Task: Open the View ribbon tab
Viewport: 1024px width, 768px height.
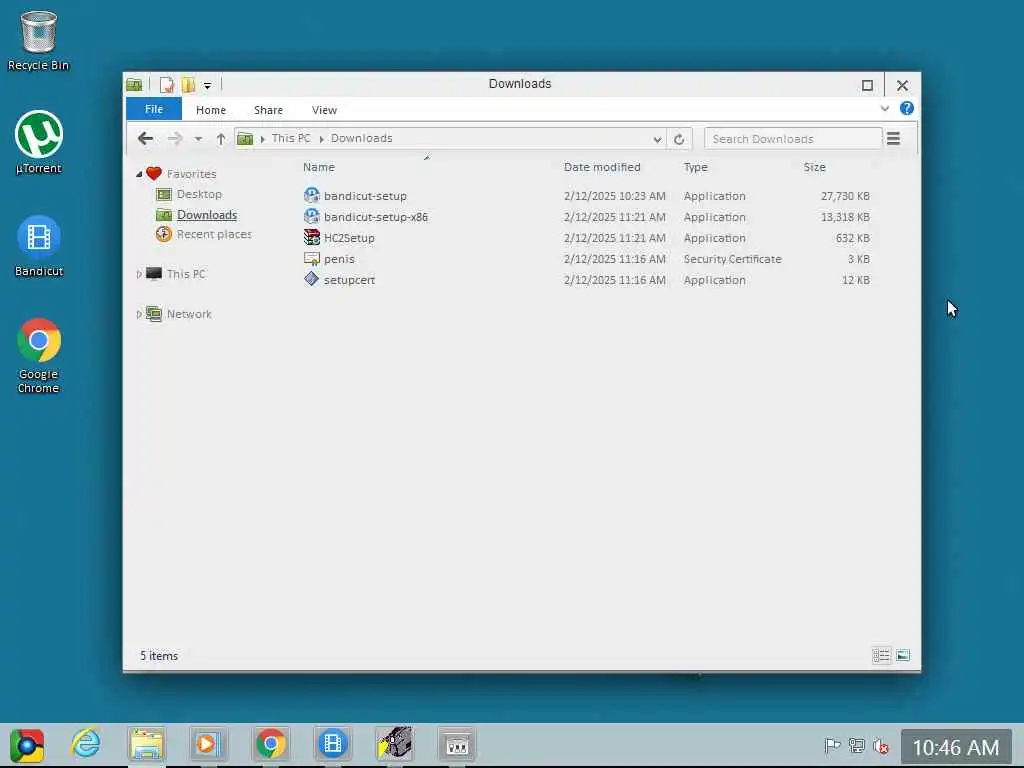Action: point(324,110)
